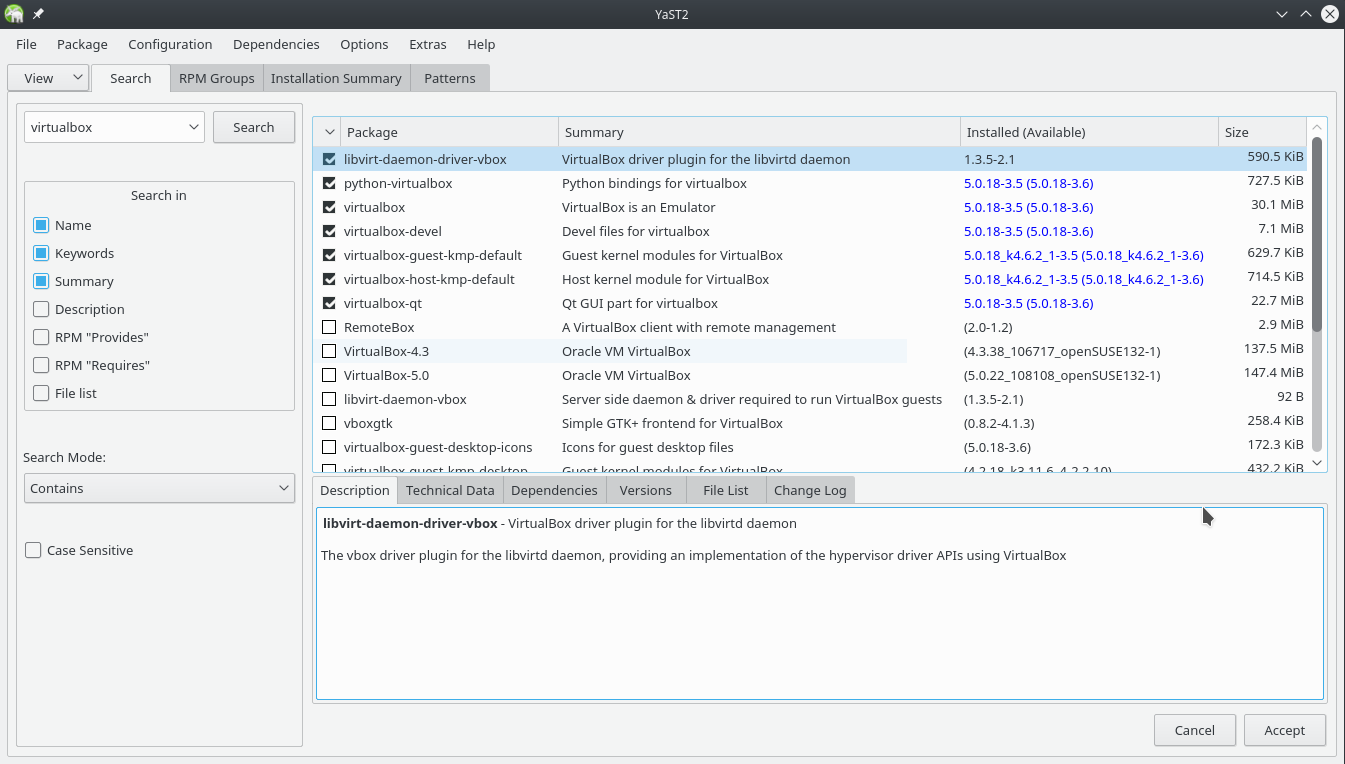Click the Cancel button
The height and width of the screenshot is (764, 1345).
point(1195,730)
